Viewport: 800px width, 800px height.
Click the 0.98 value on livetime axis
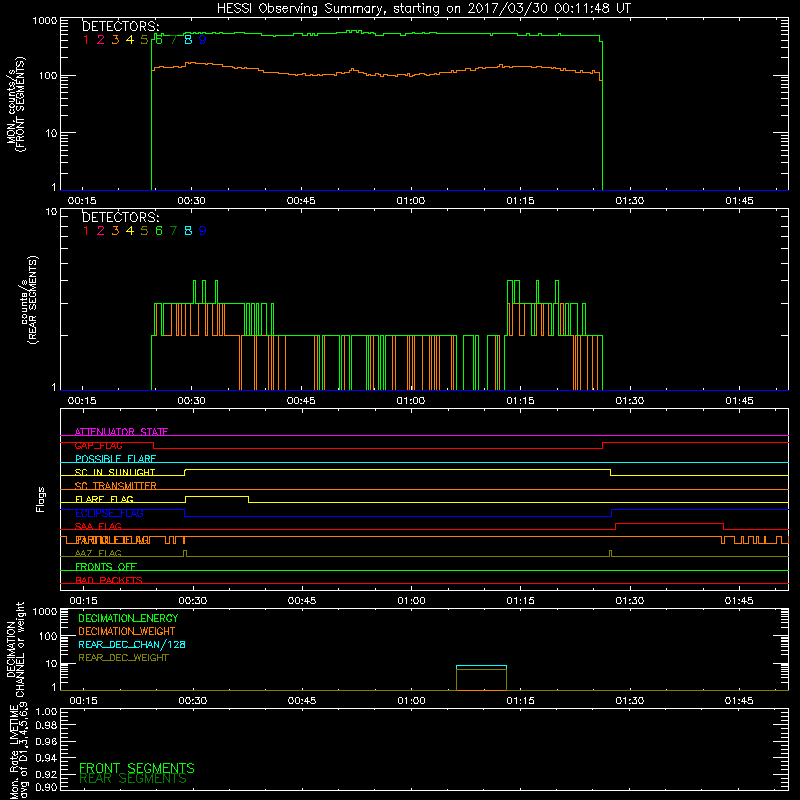[46, 726]
